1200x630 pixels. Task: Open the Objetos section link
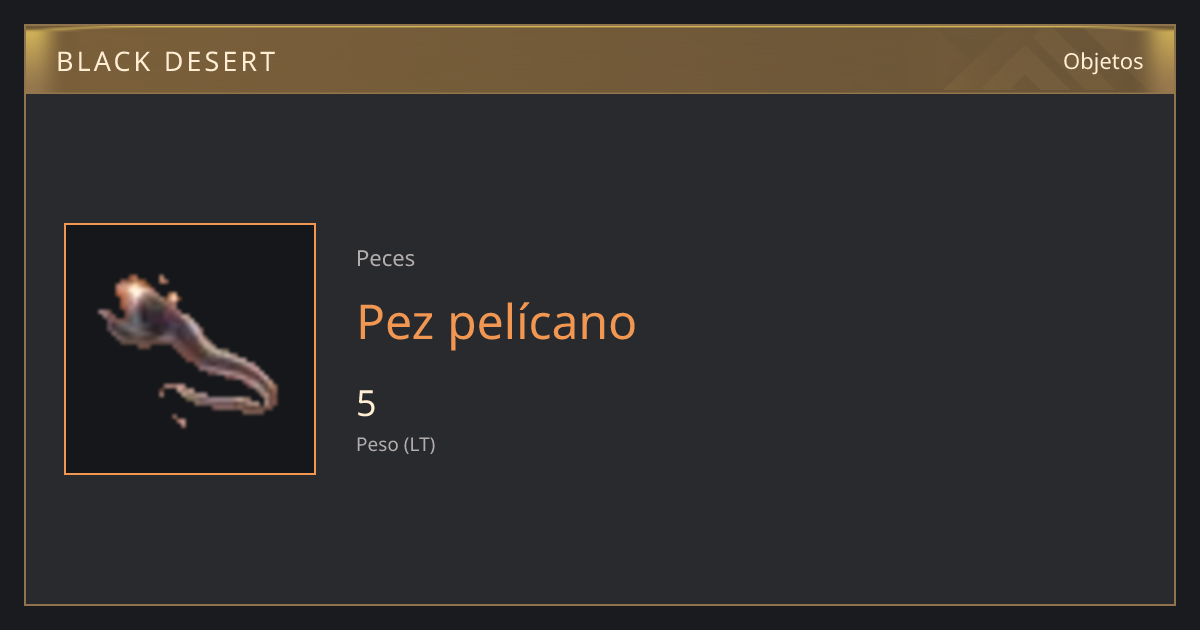coord(1103,61)
